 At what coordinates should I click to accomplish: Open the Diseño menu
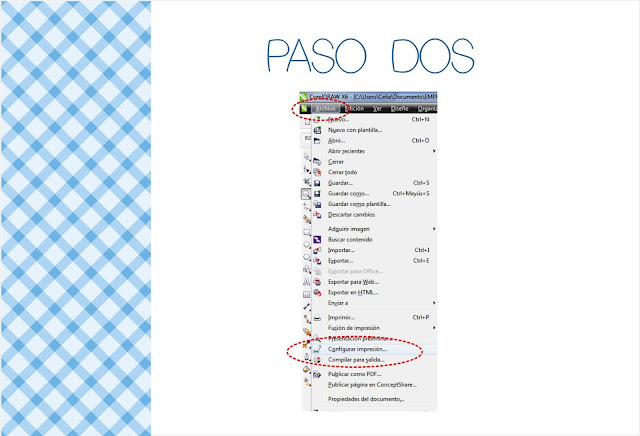pos(399,109)
